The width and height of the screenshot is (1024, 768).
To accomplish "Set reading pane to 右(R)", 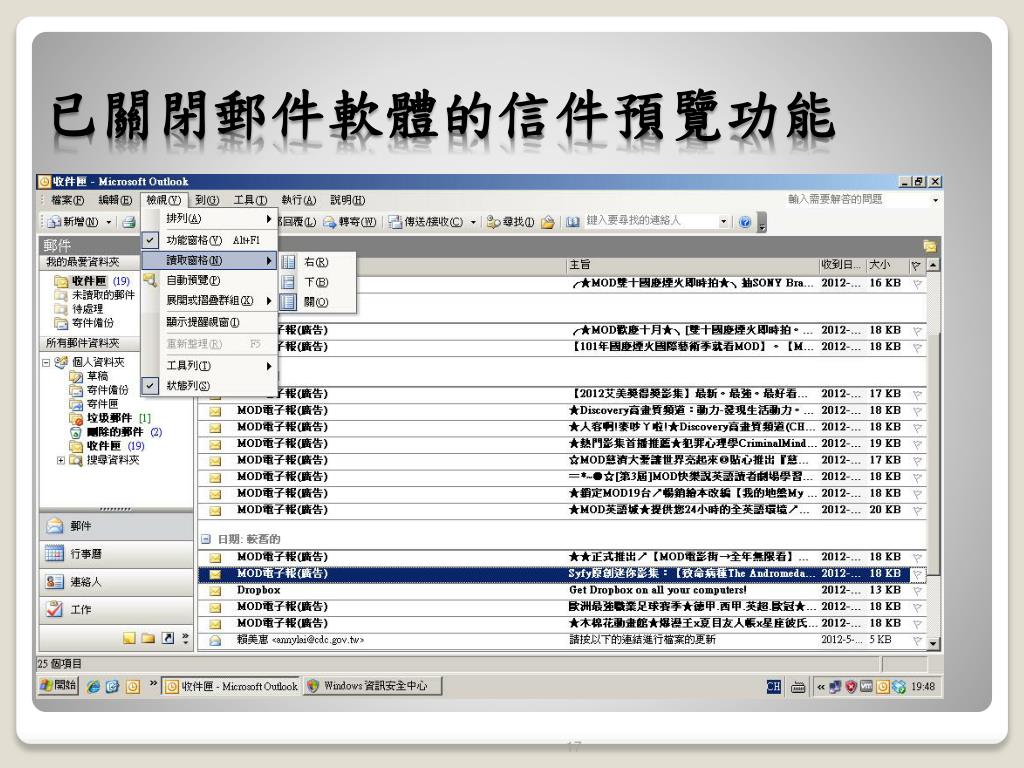I will (x=317, y=262).
